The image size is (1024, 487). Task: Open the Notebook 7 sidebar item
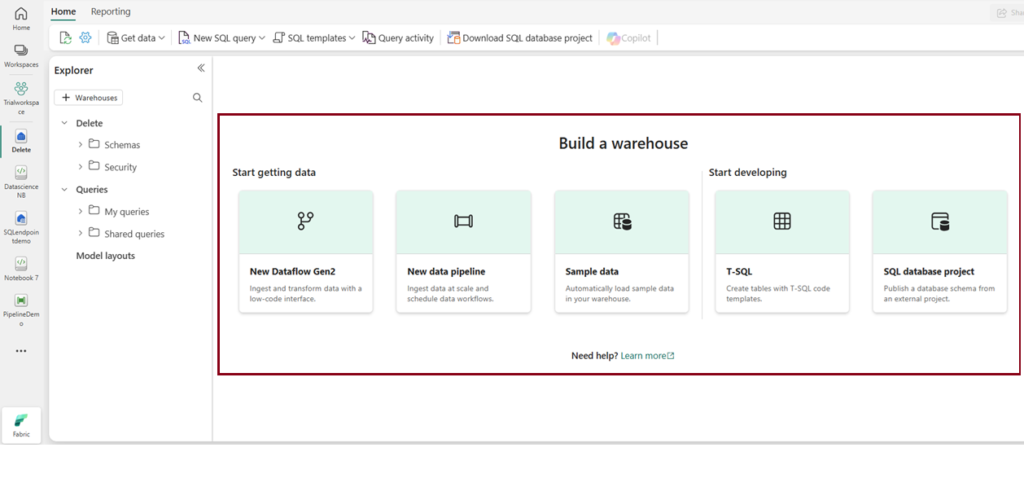point(21,268)
